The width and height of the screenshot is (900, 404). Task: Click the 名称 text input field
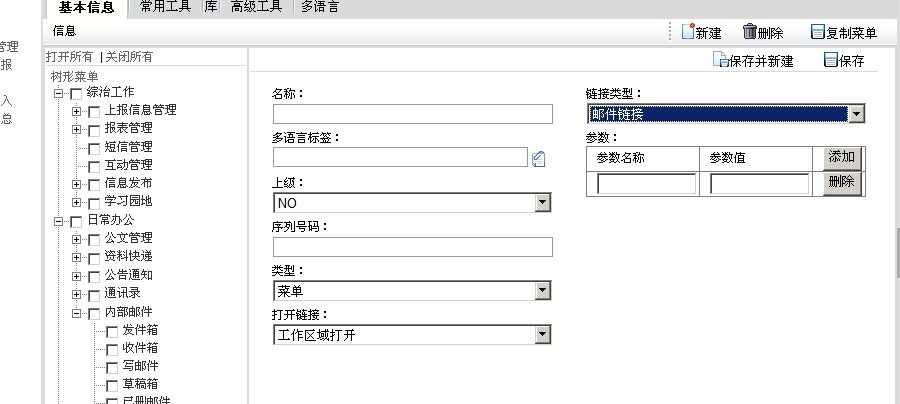(413, 114)
